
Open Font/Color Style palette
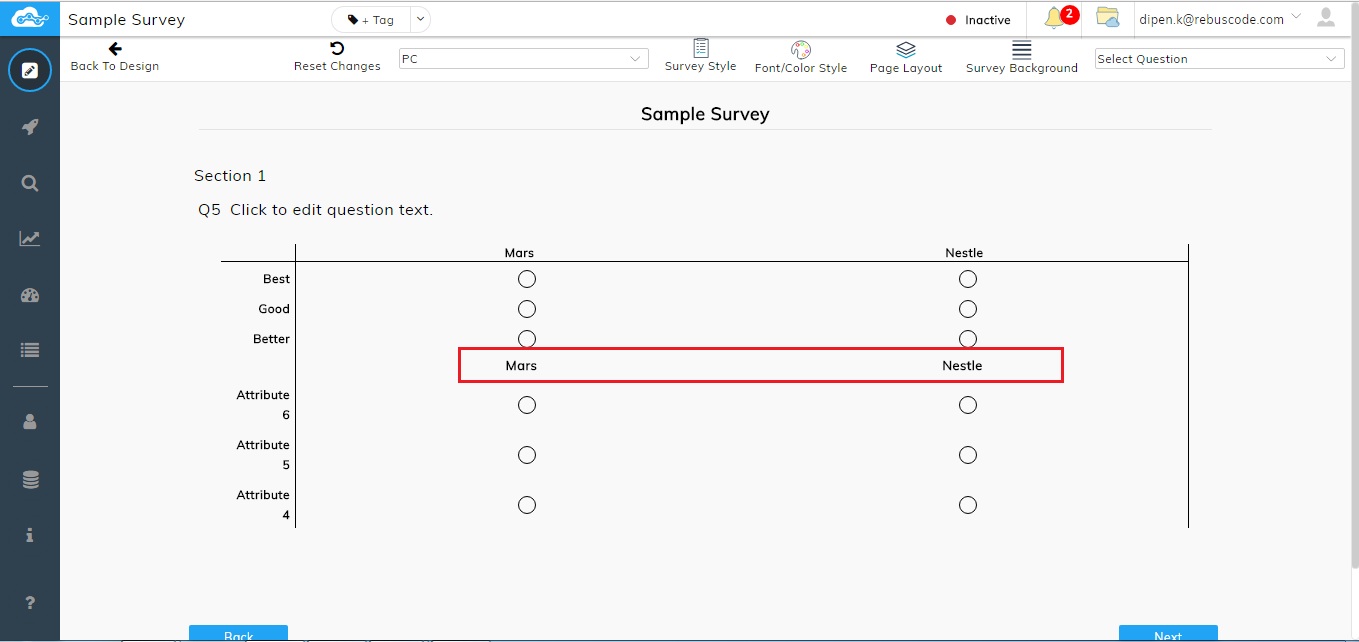(801, 58)
